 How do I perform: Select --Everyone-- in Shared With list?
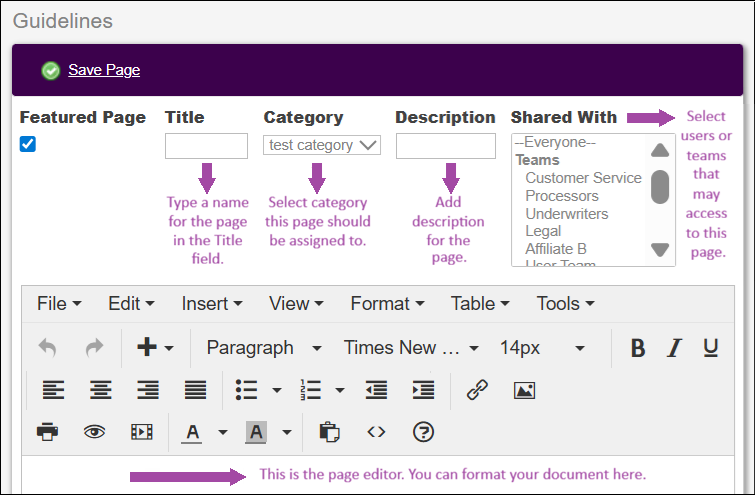555,142
